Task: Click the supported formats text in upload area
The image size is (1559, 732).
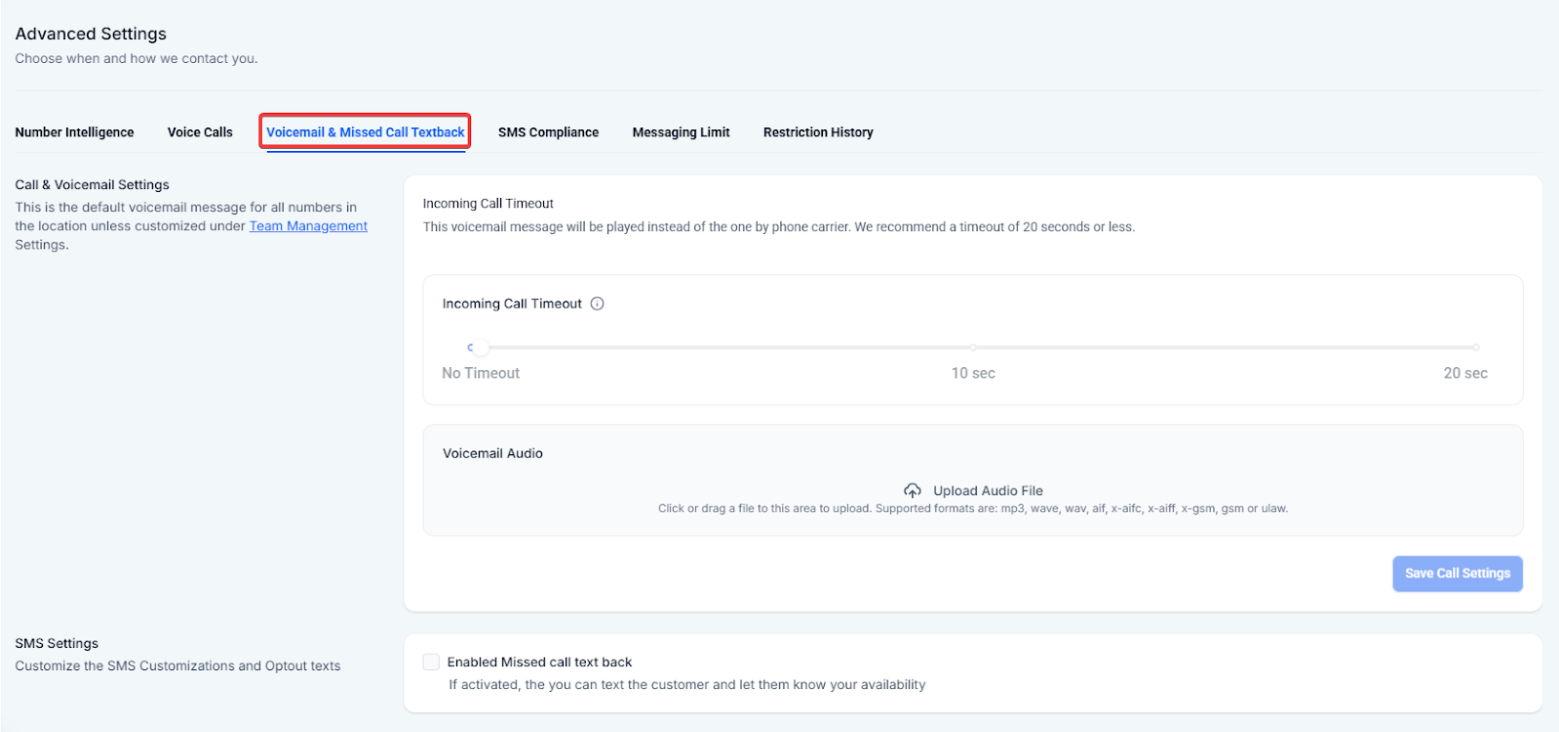Action: (972, 509)
